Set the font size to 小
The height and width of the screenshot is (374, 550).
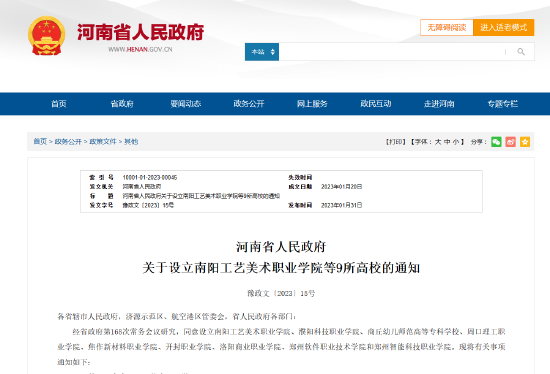click(456, 142)
